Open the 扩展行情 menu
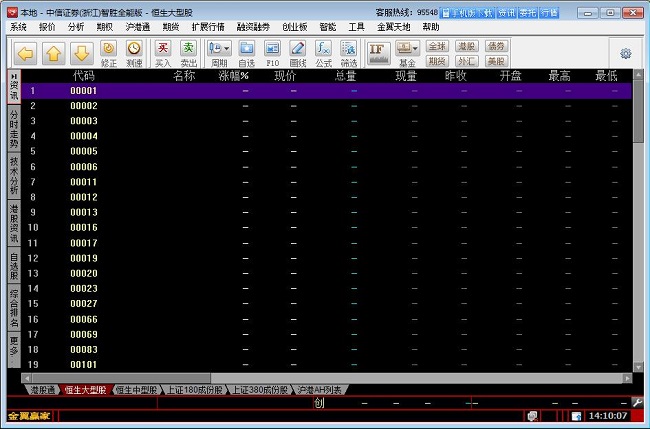 [208, 27]
